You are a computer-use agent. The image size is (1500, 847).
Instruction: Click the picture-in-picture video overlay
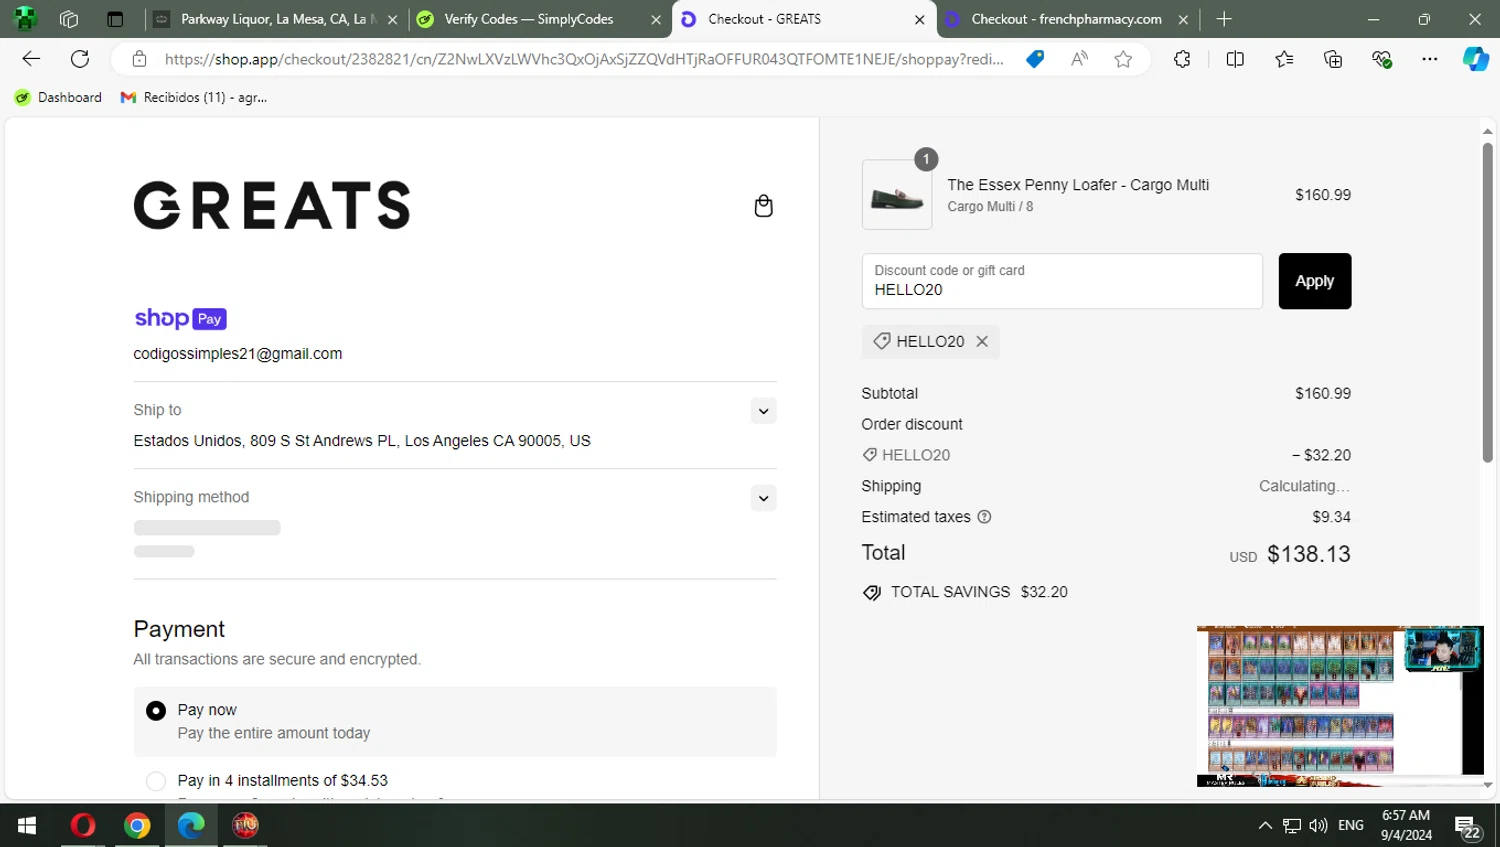coord(1340,706)
